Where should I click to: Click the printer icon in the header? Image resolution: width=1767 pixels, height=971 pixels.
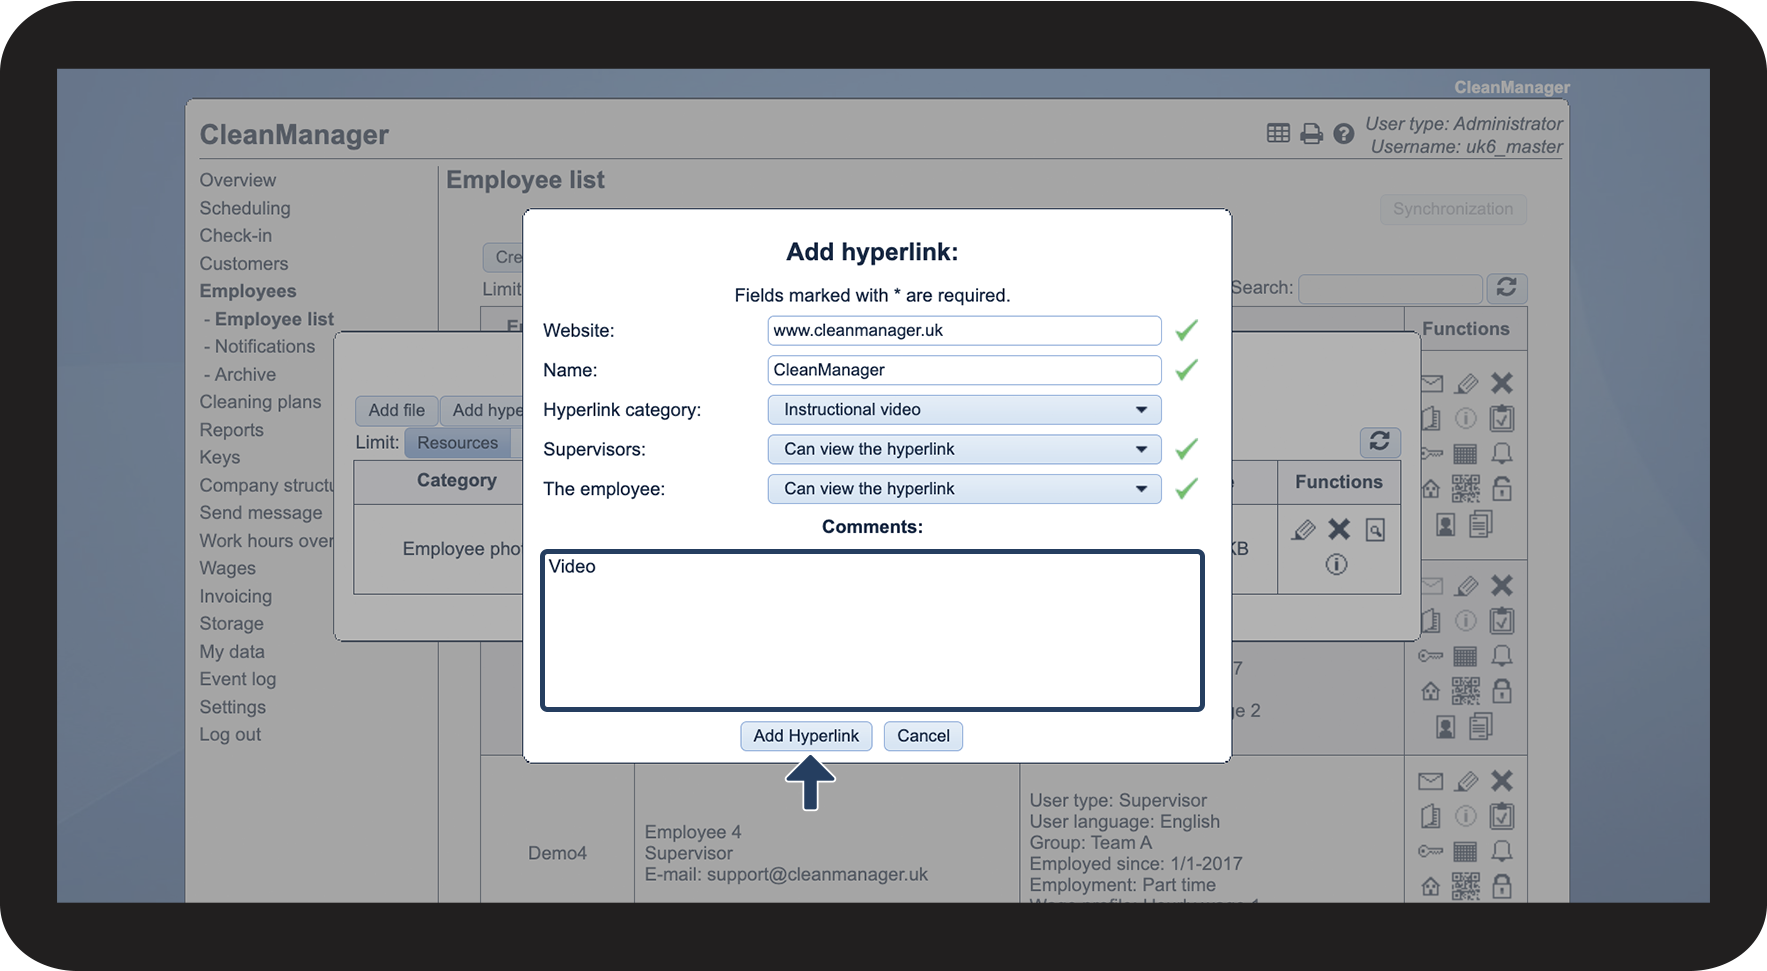click(x=1311, y=134)
